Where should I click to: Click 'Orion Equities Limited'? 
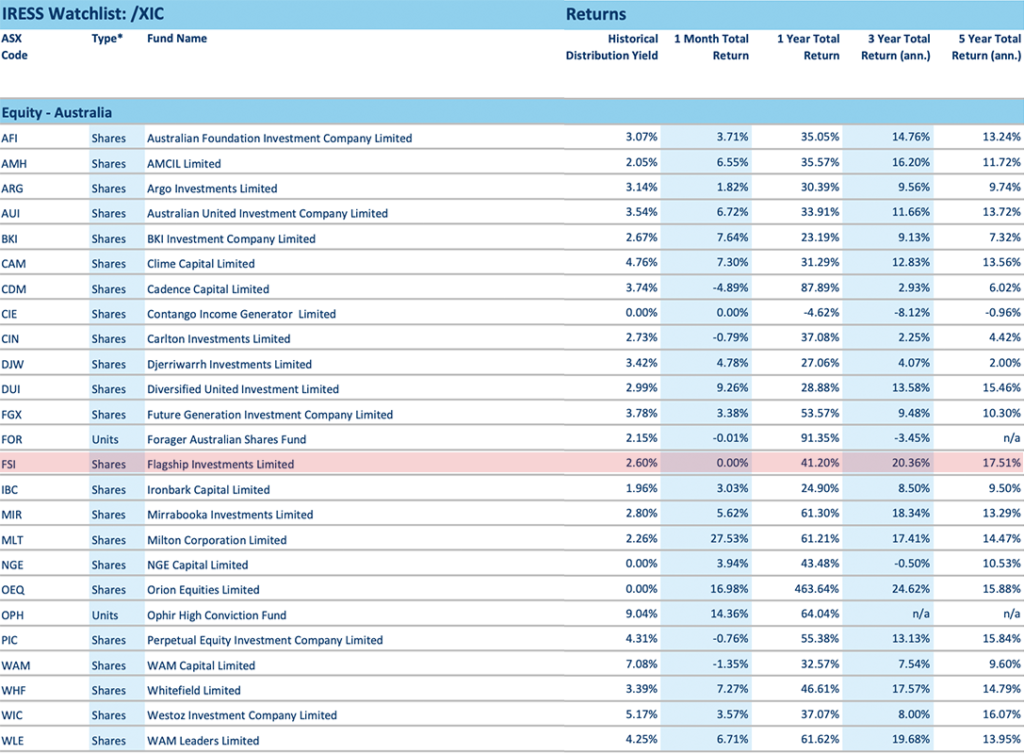203,589
